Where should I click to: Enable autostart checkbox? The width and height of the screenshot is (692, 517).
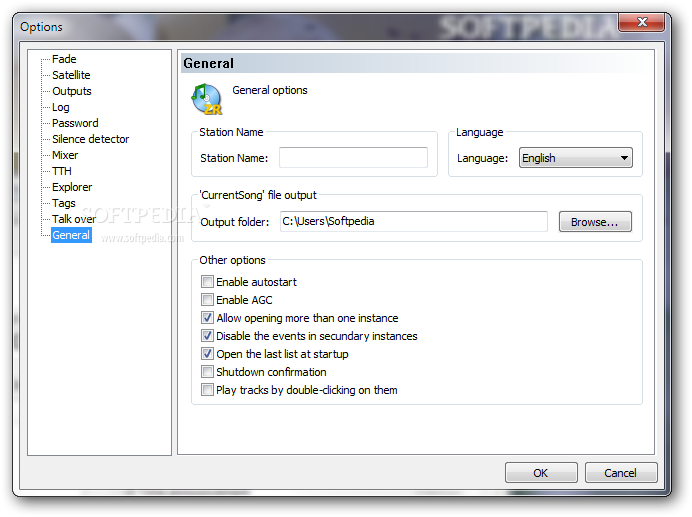207,282
